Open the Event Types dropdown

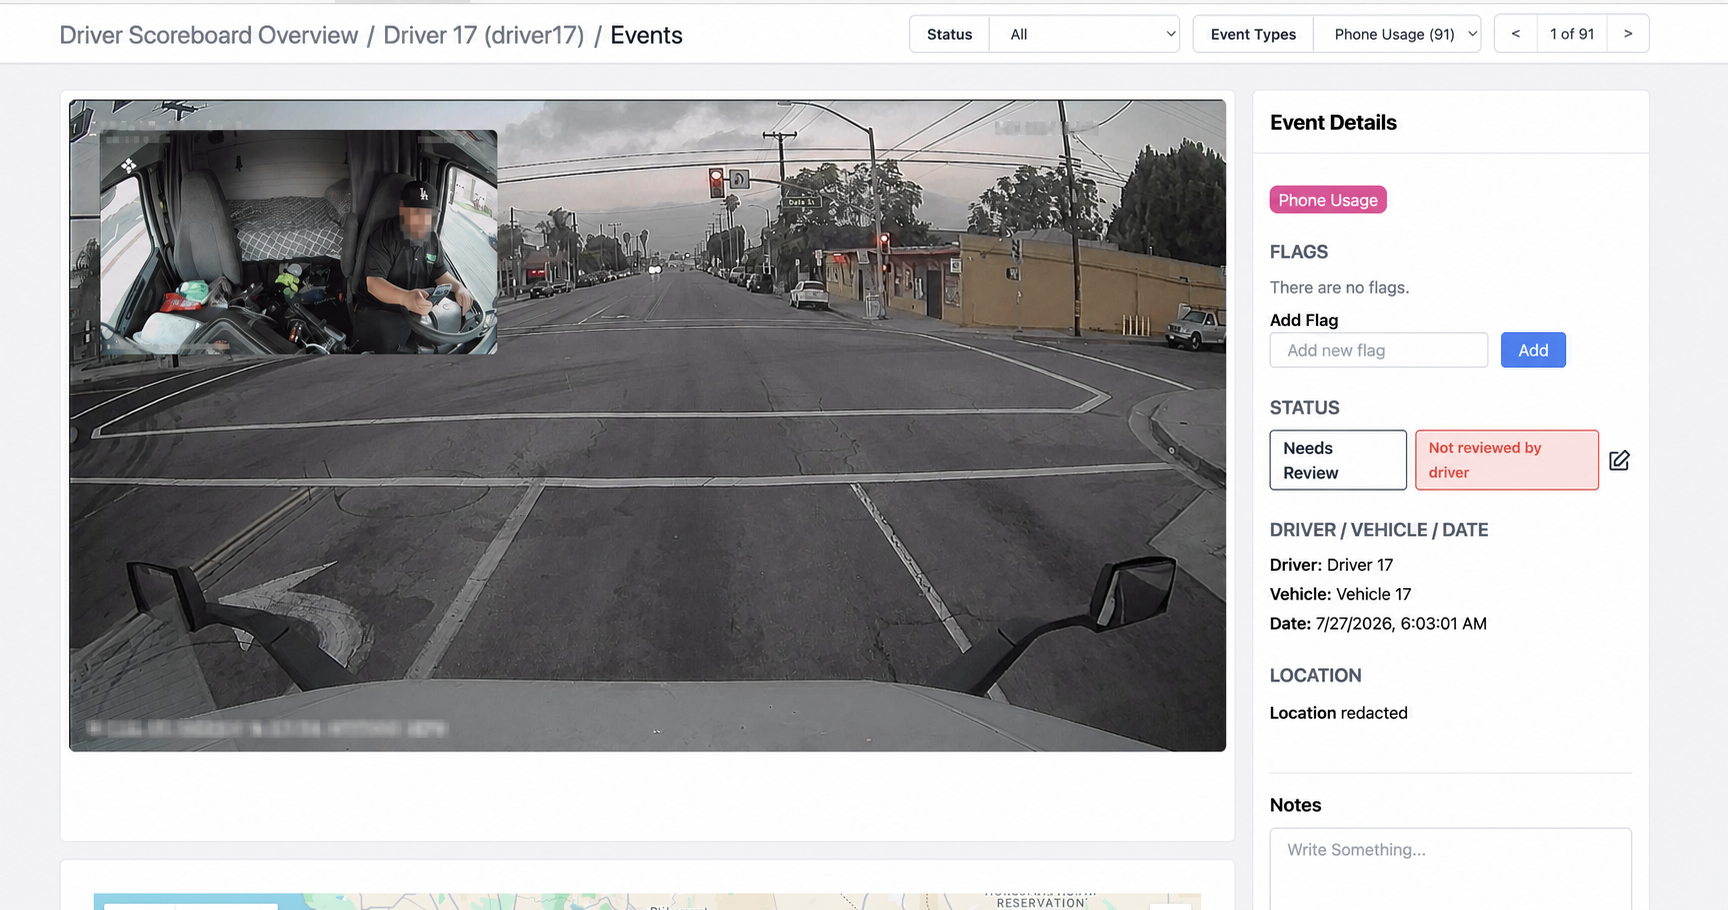1397,34
